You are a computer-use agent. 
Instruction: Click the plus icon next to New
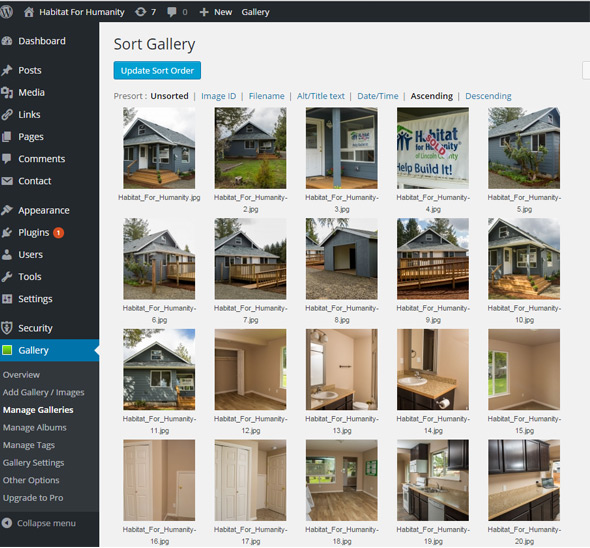pyautogui.click(x=204, y=12)
